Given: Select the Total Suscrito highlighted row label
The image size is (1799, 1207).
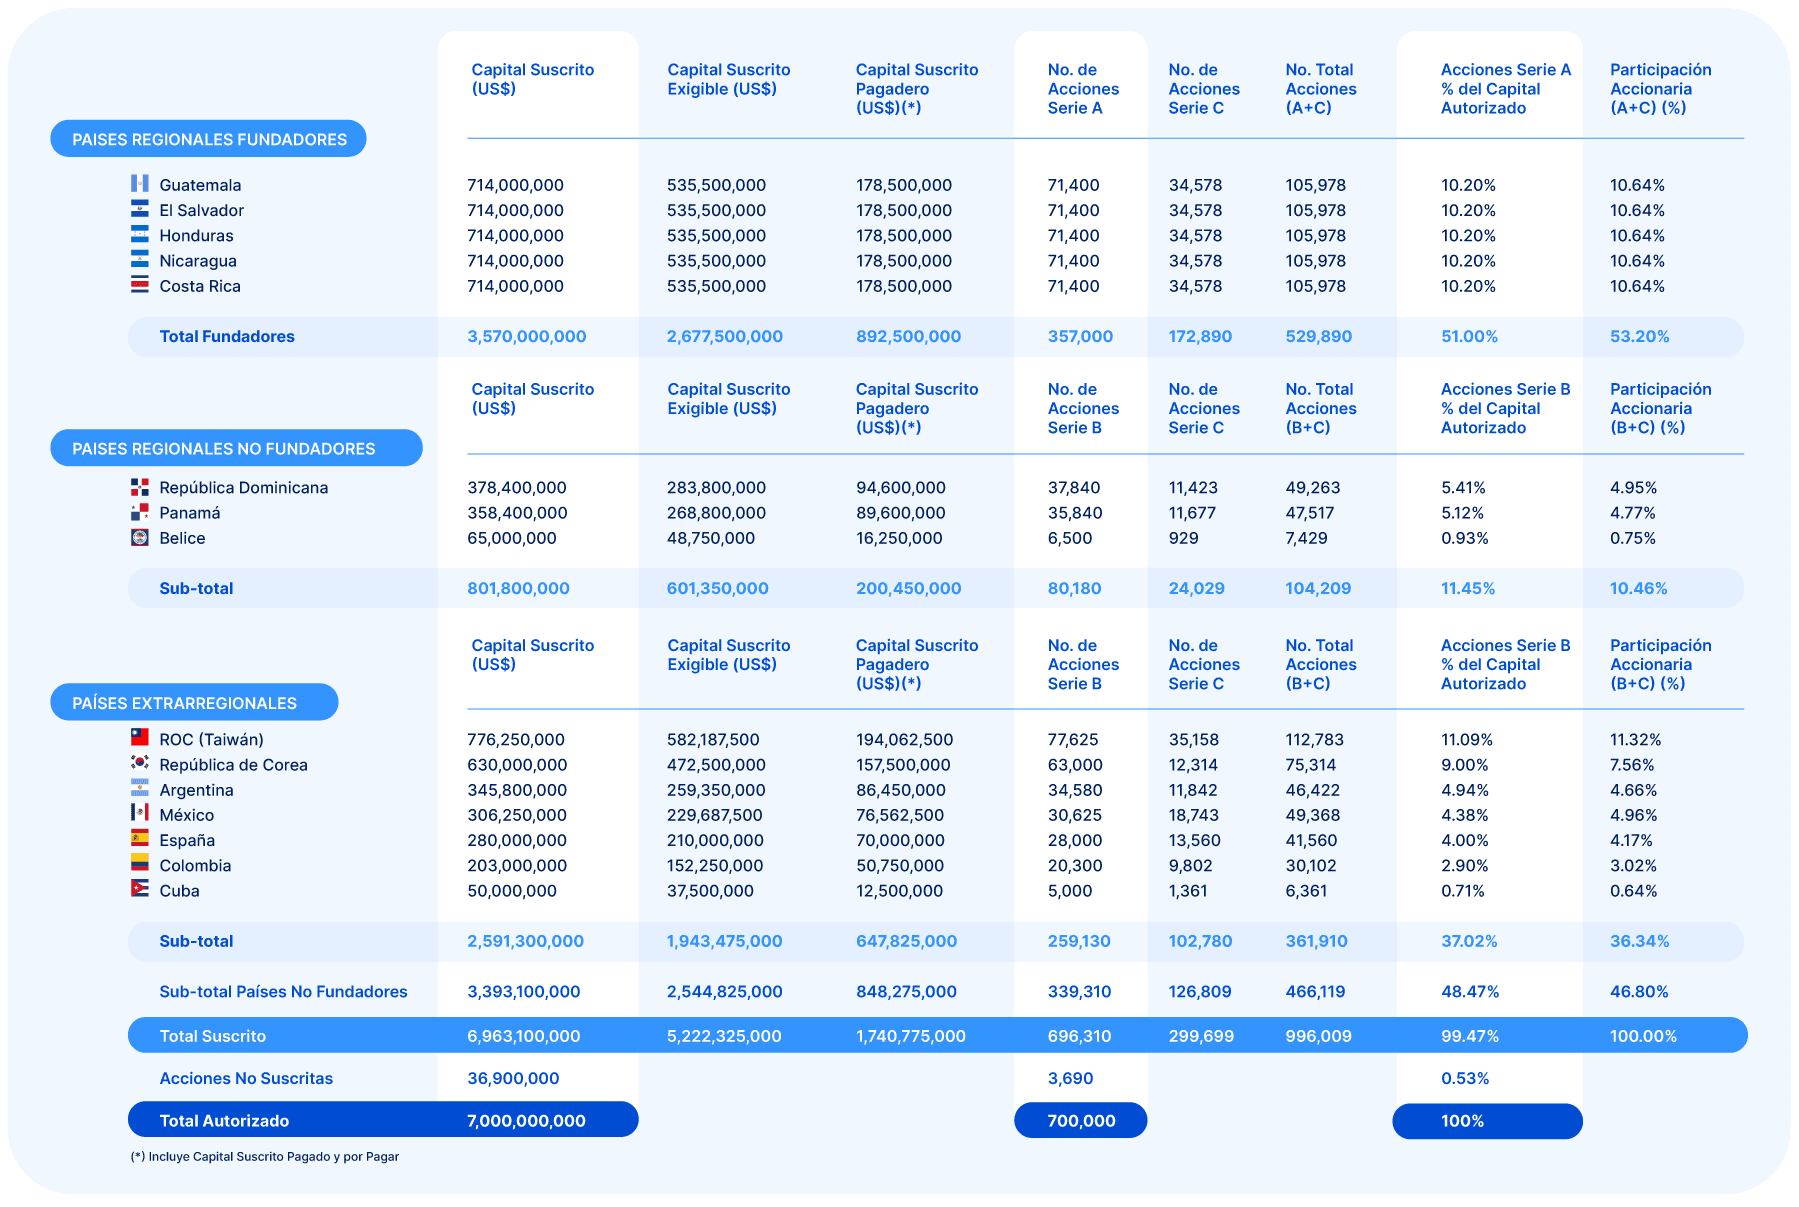Looking at the screenshot, I should coord(213,1036).
